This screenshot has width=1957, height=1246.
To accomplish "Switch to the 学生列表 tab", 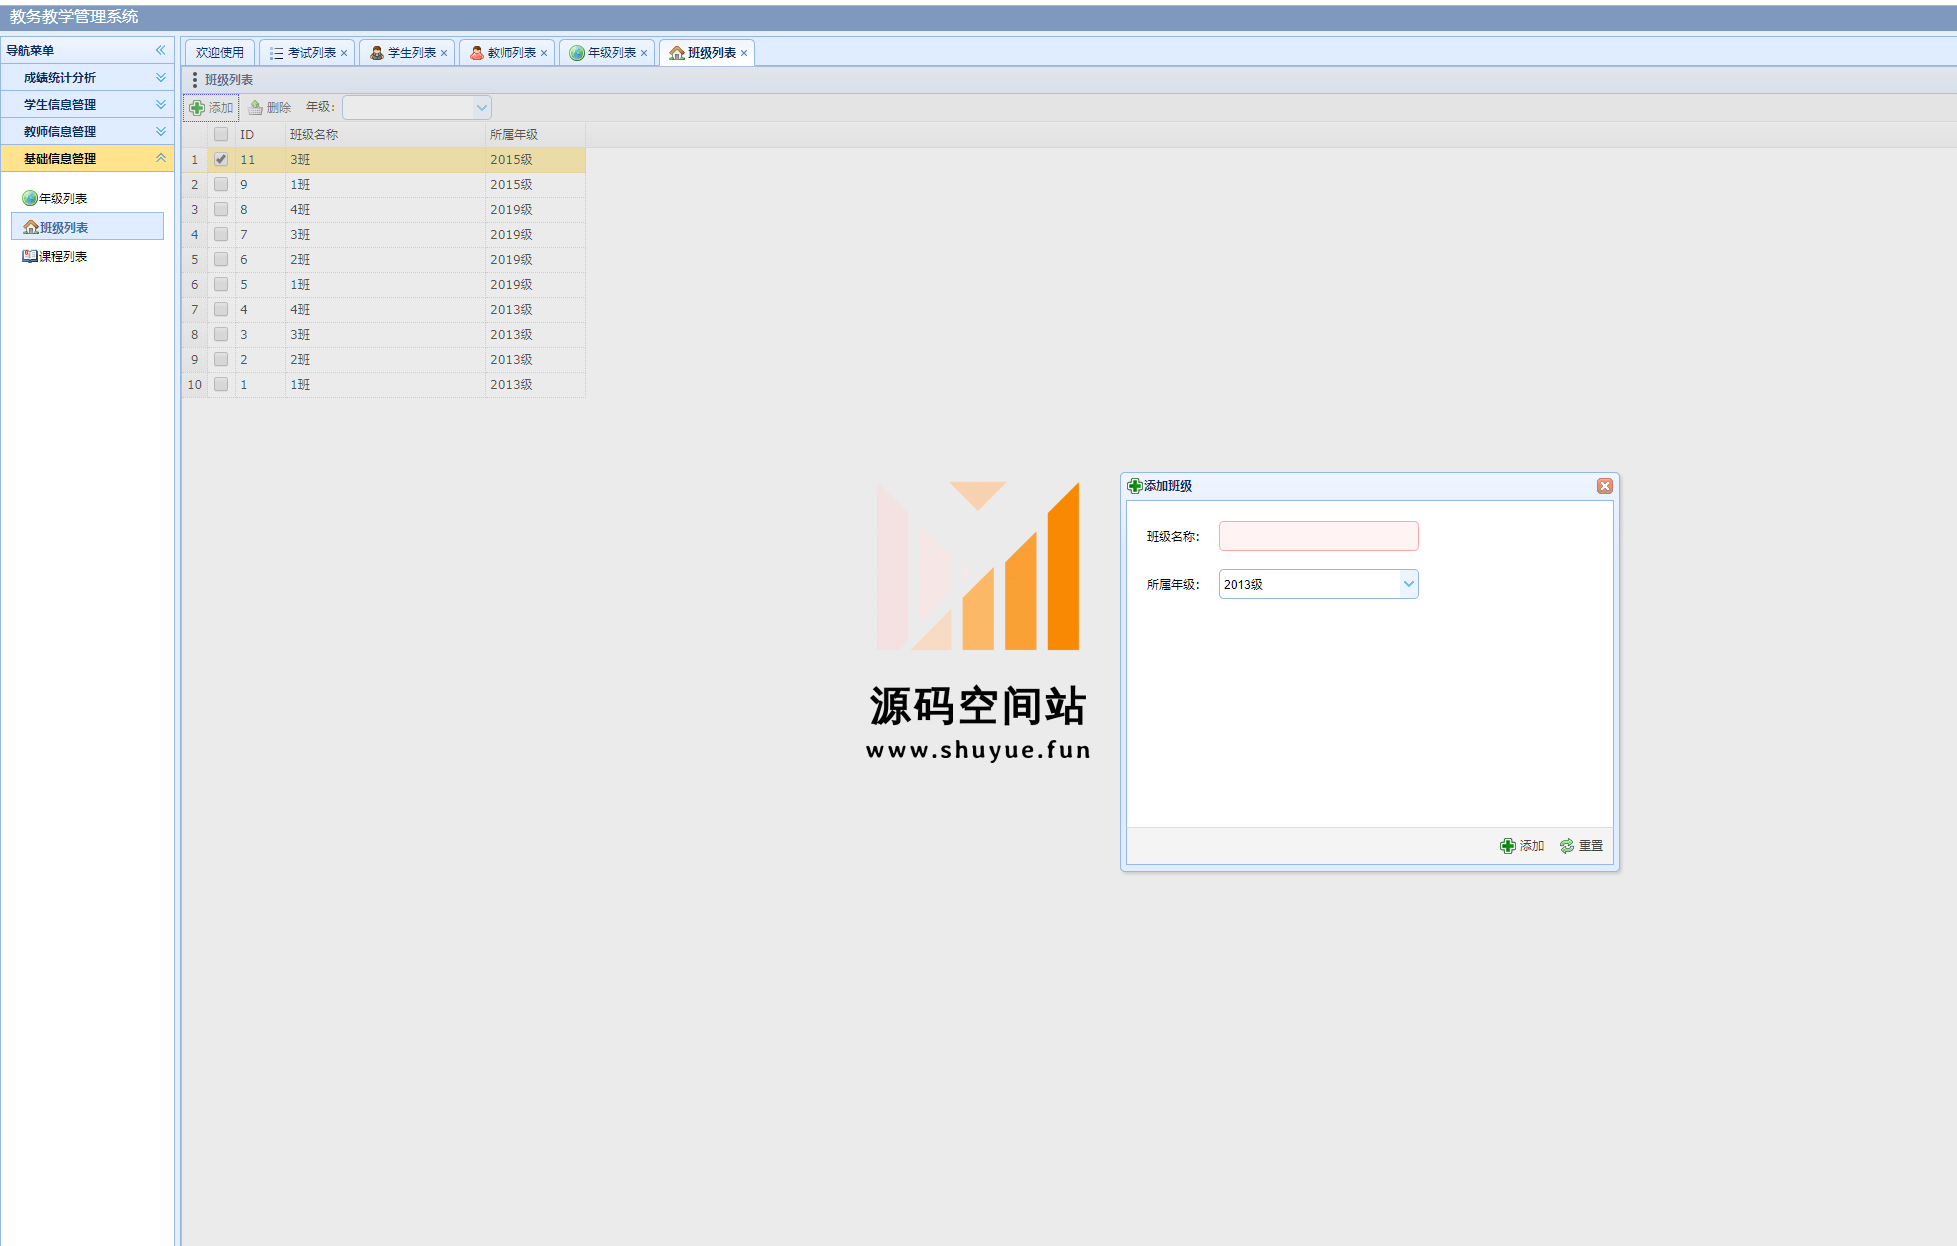I will [x=409, y=53].
